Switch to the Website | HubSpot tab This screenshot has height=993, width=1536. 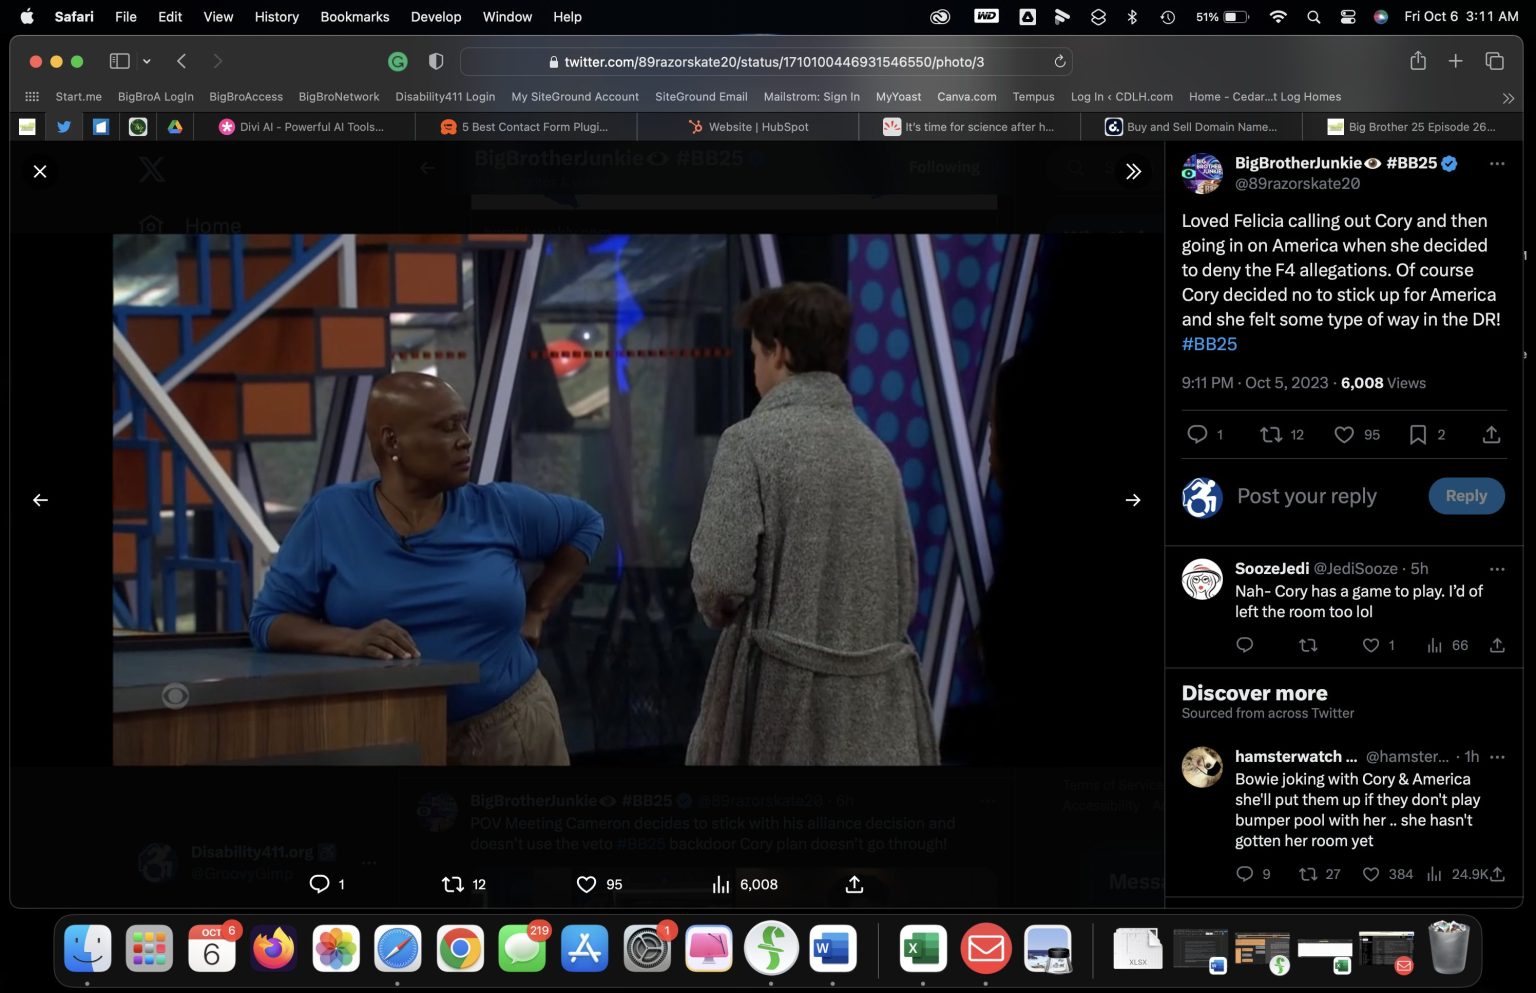click(758, 127)
